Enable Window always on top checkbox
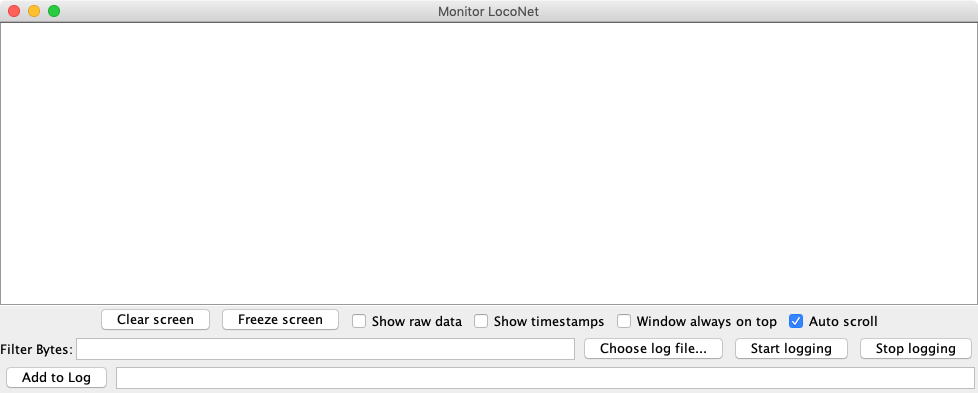The image size is (978, 393). click(624, 321)
